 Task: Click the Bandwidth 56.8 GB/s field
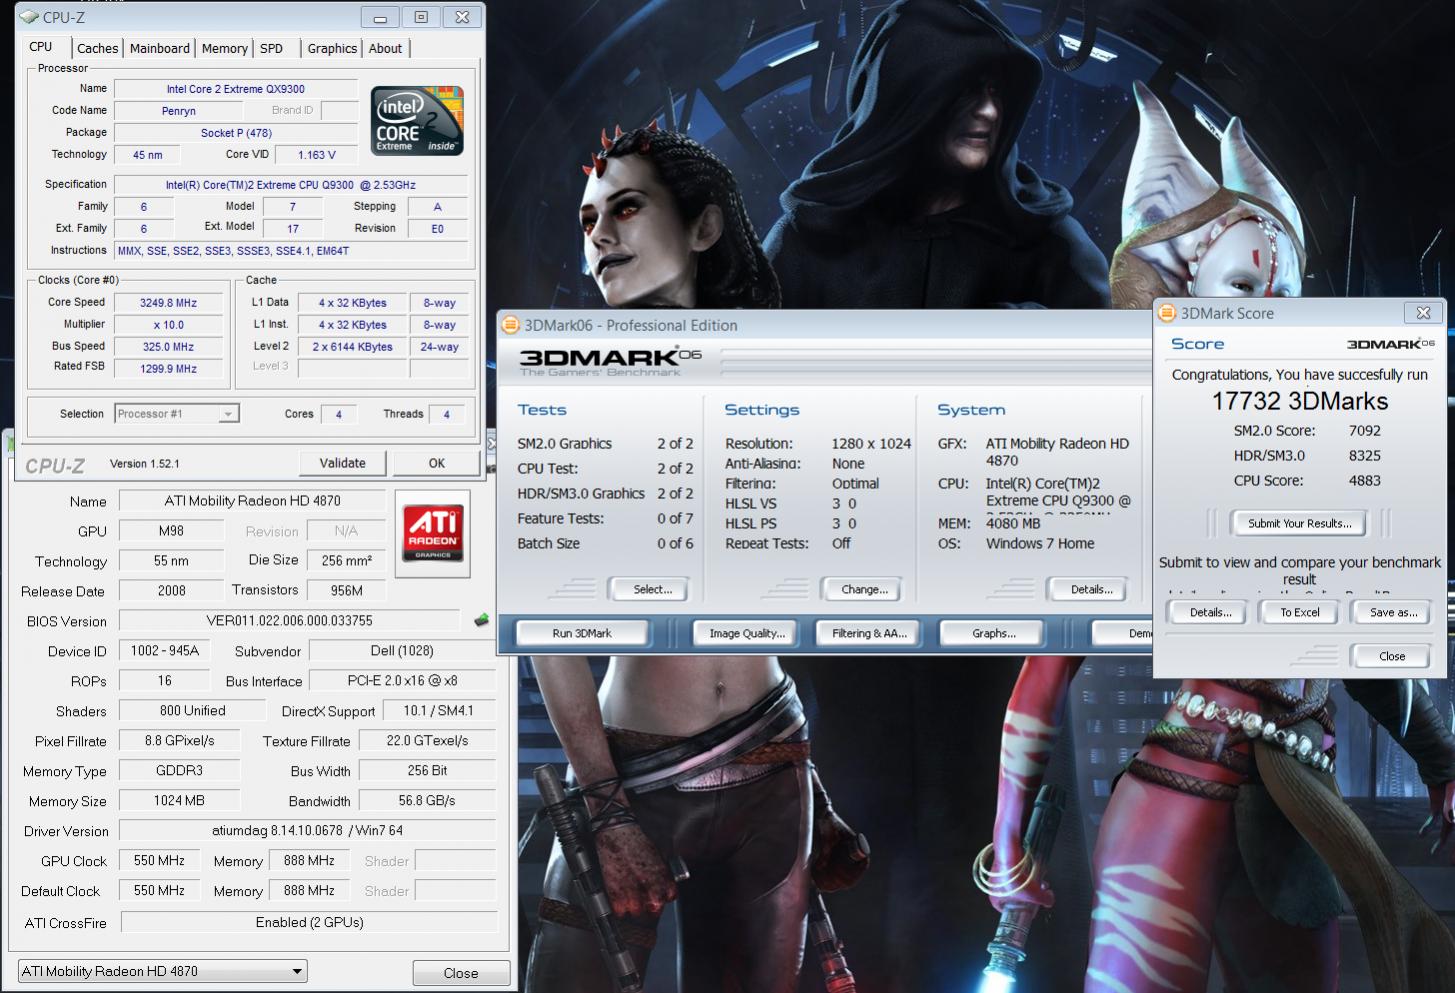tap(427, 801)
